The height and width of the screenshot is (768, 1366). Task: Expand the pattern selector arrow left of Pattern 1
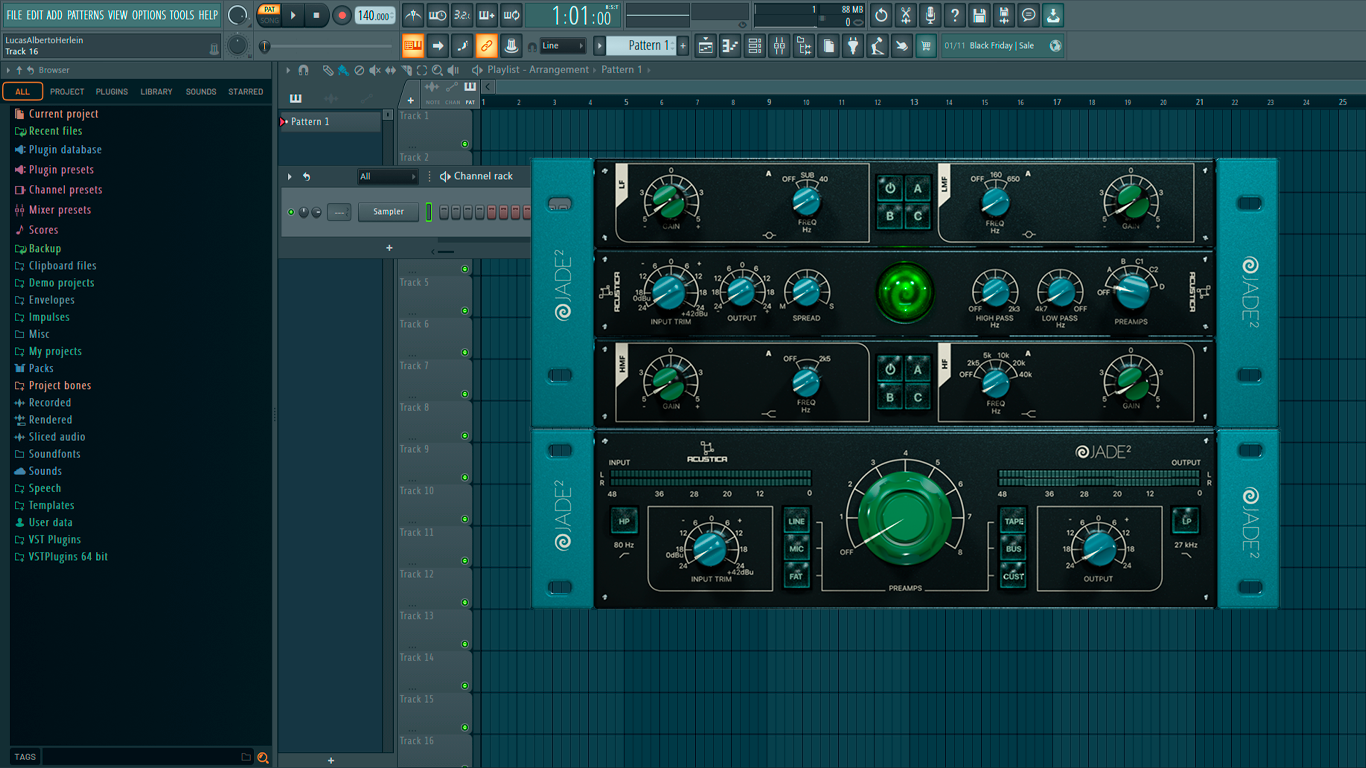tap(600, 46)
